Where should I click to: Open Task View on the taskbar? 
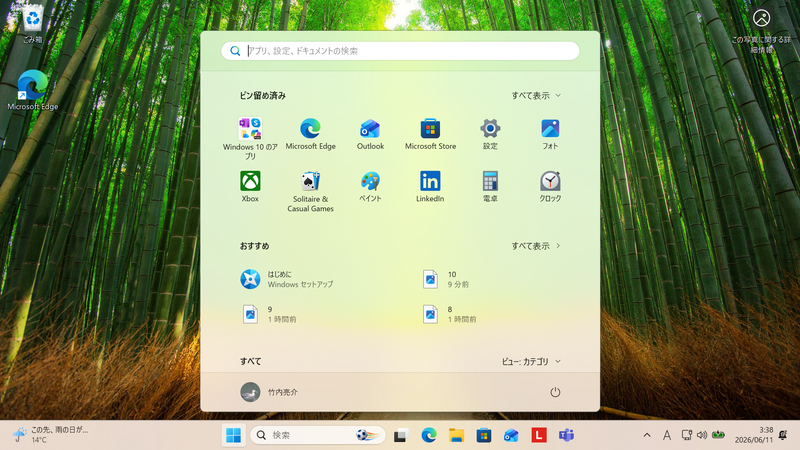(x=401, y=435)
